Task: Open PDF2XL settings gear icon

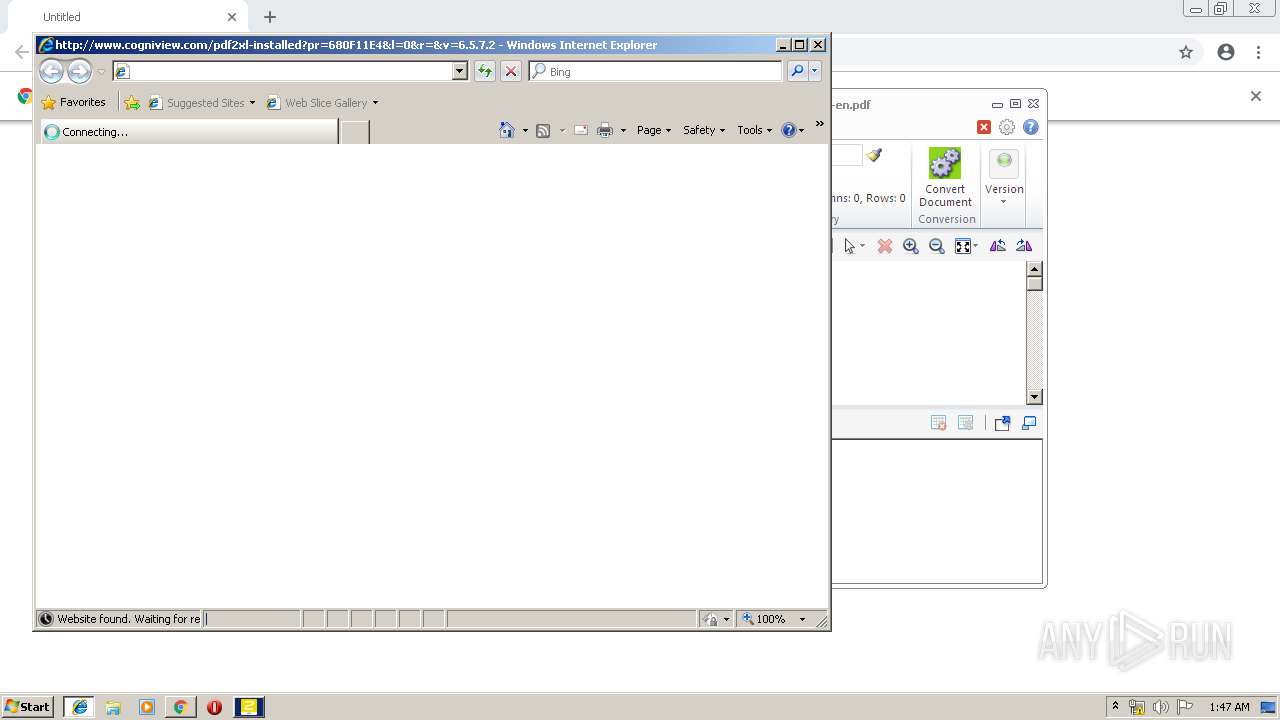Action: [x=1007, y=127]
